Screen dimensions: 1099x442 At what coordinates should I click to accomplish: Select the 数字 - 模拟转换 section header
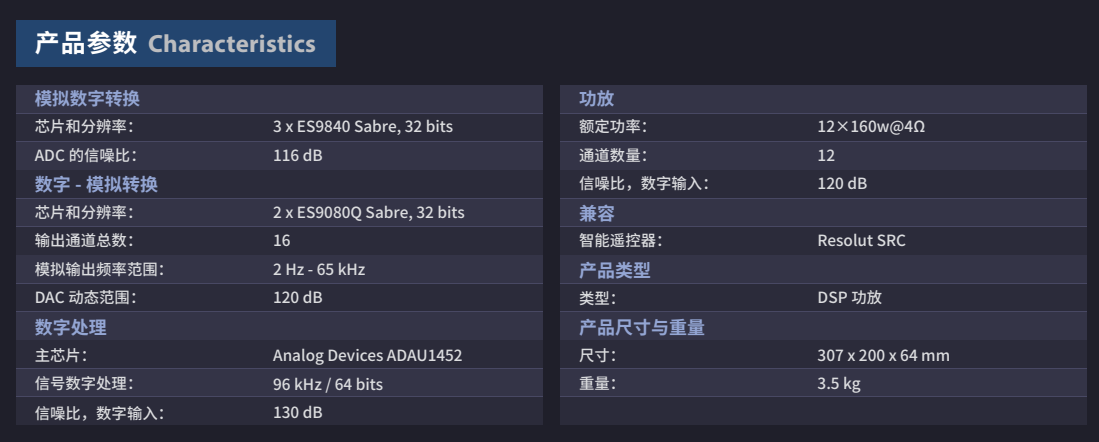click(x=96, y=185)
